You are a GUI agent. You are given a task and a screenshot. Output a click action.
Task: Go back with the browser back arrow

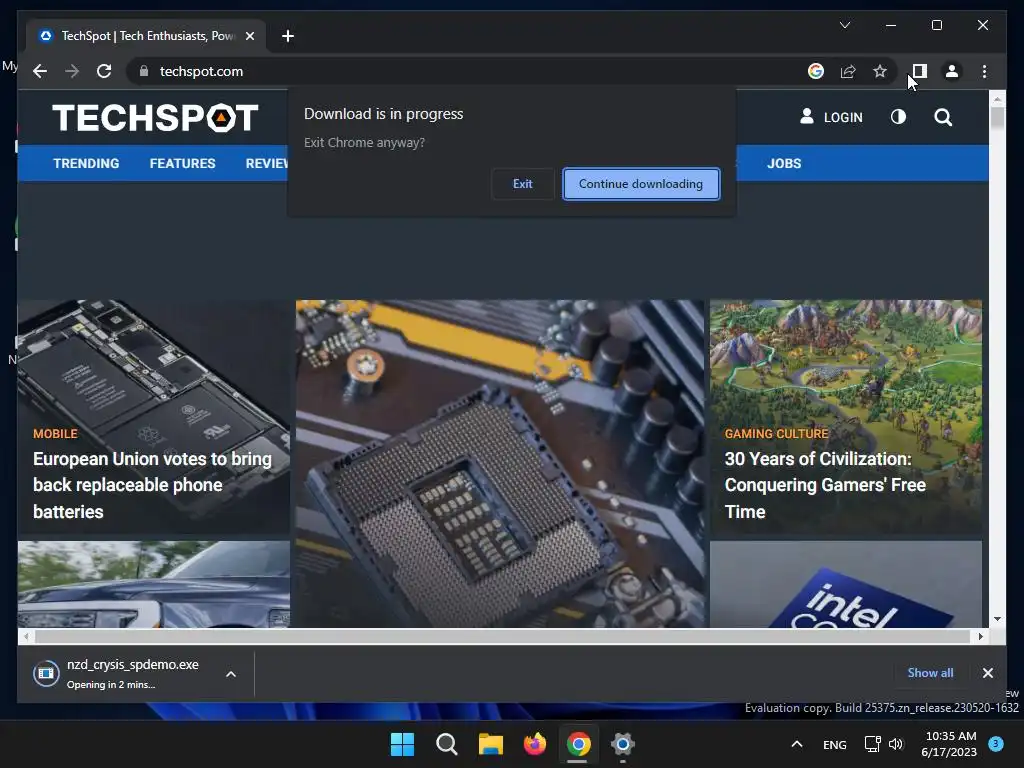[40, 71]
